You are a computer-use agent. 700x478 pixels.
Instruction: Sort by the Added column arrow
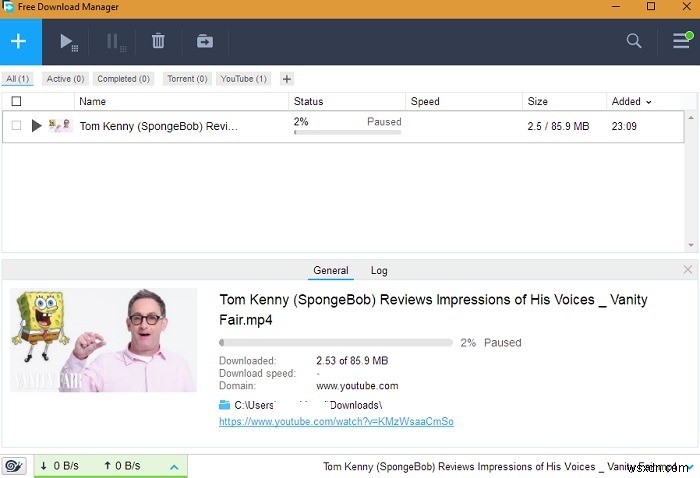(649, 102)
